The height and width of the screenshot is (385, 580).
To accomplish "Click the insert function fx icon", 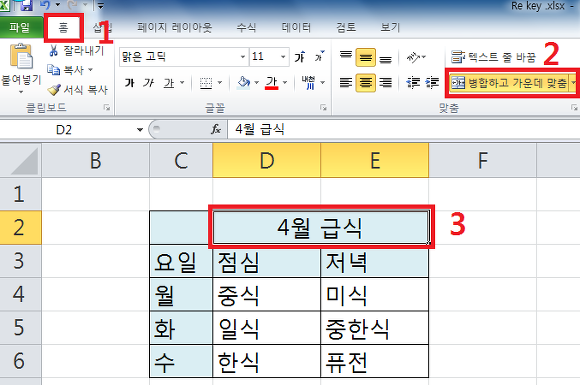I will [x=216, y=129].
